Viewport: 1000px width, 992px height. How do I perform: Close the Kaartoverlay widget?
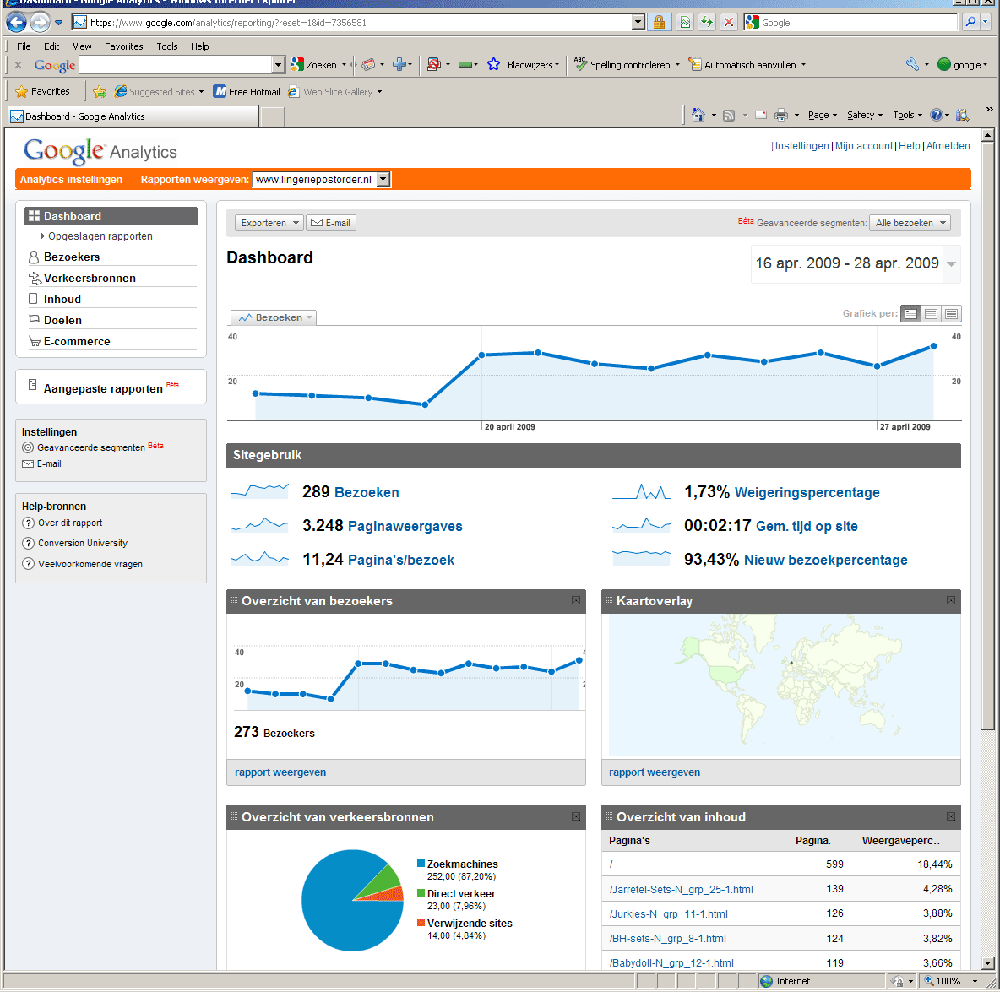tap(951, 601)
